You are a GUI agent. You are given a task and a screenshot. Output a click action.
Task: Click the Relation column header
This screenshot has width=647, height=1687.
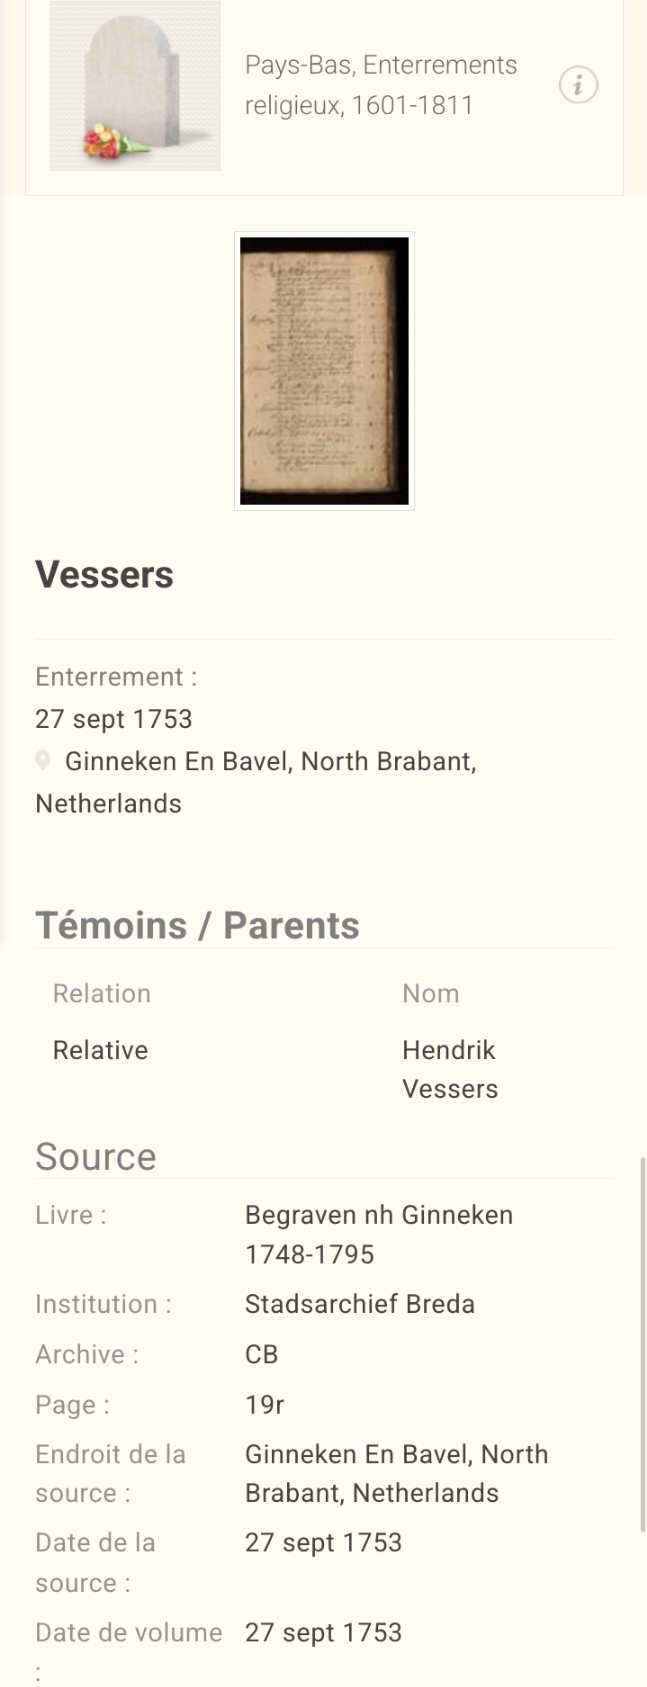point(101,993)
